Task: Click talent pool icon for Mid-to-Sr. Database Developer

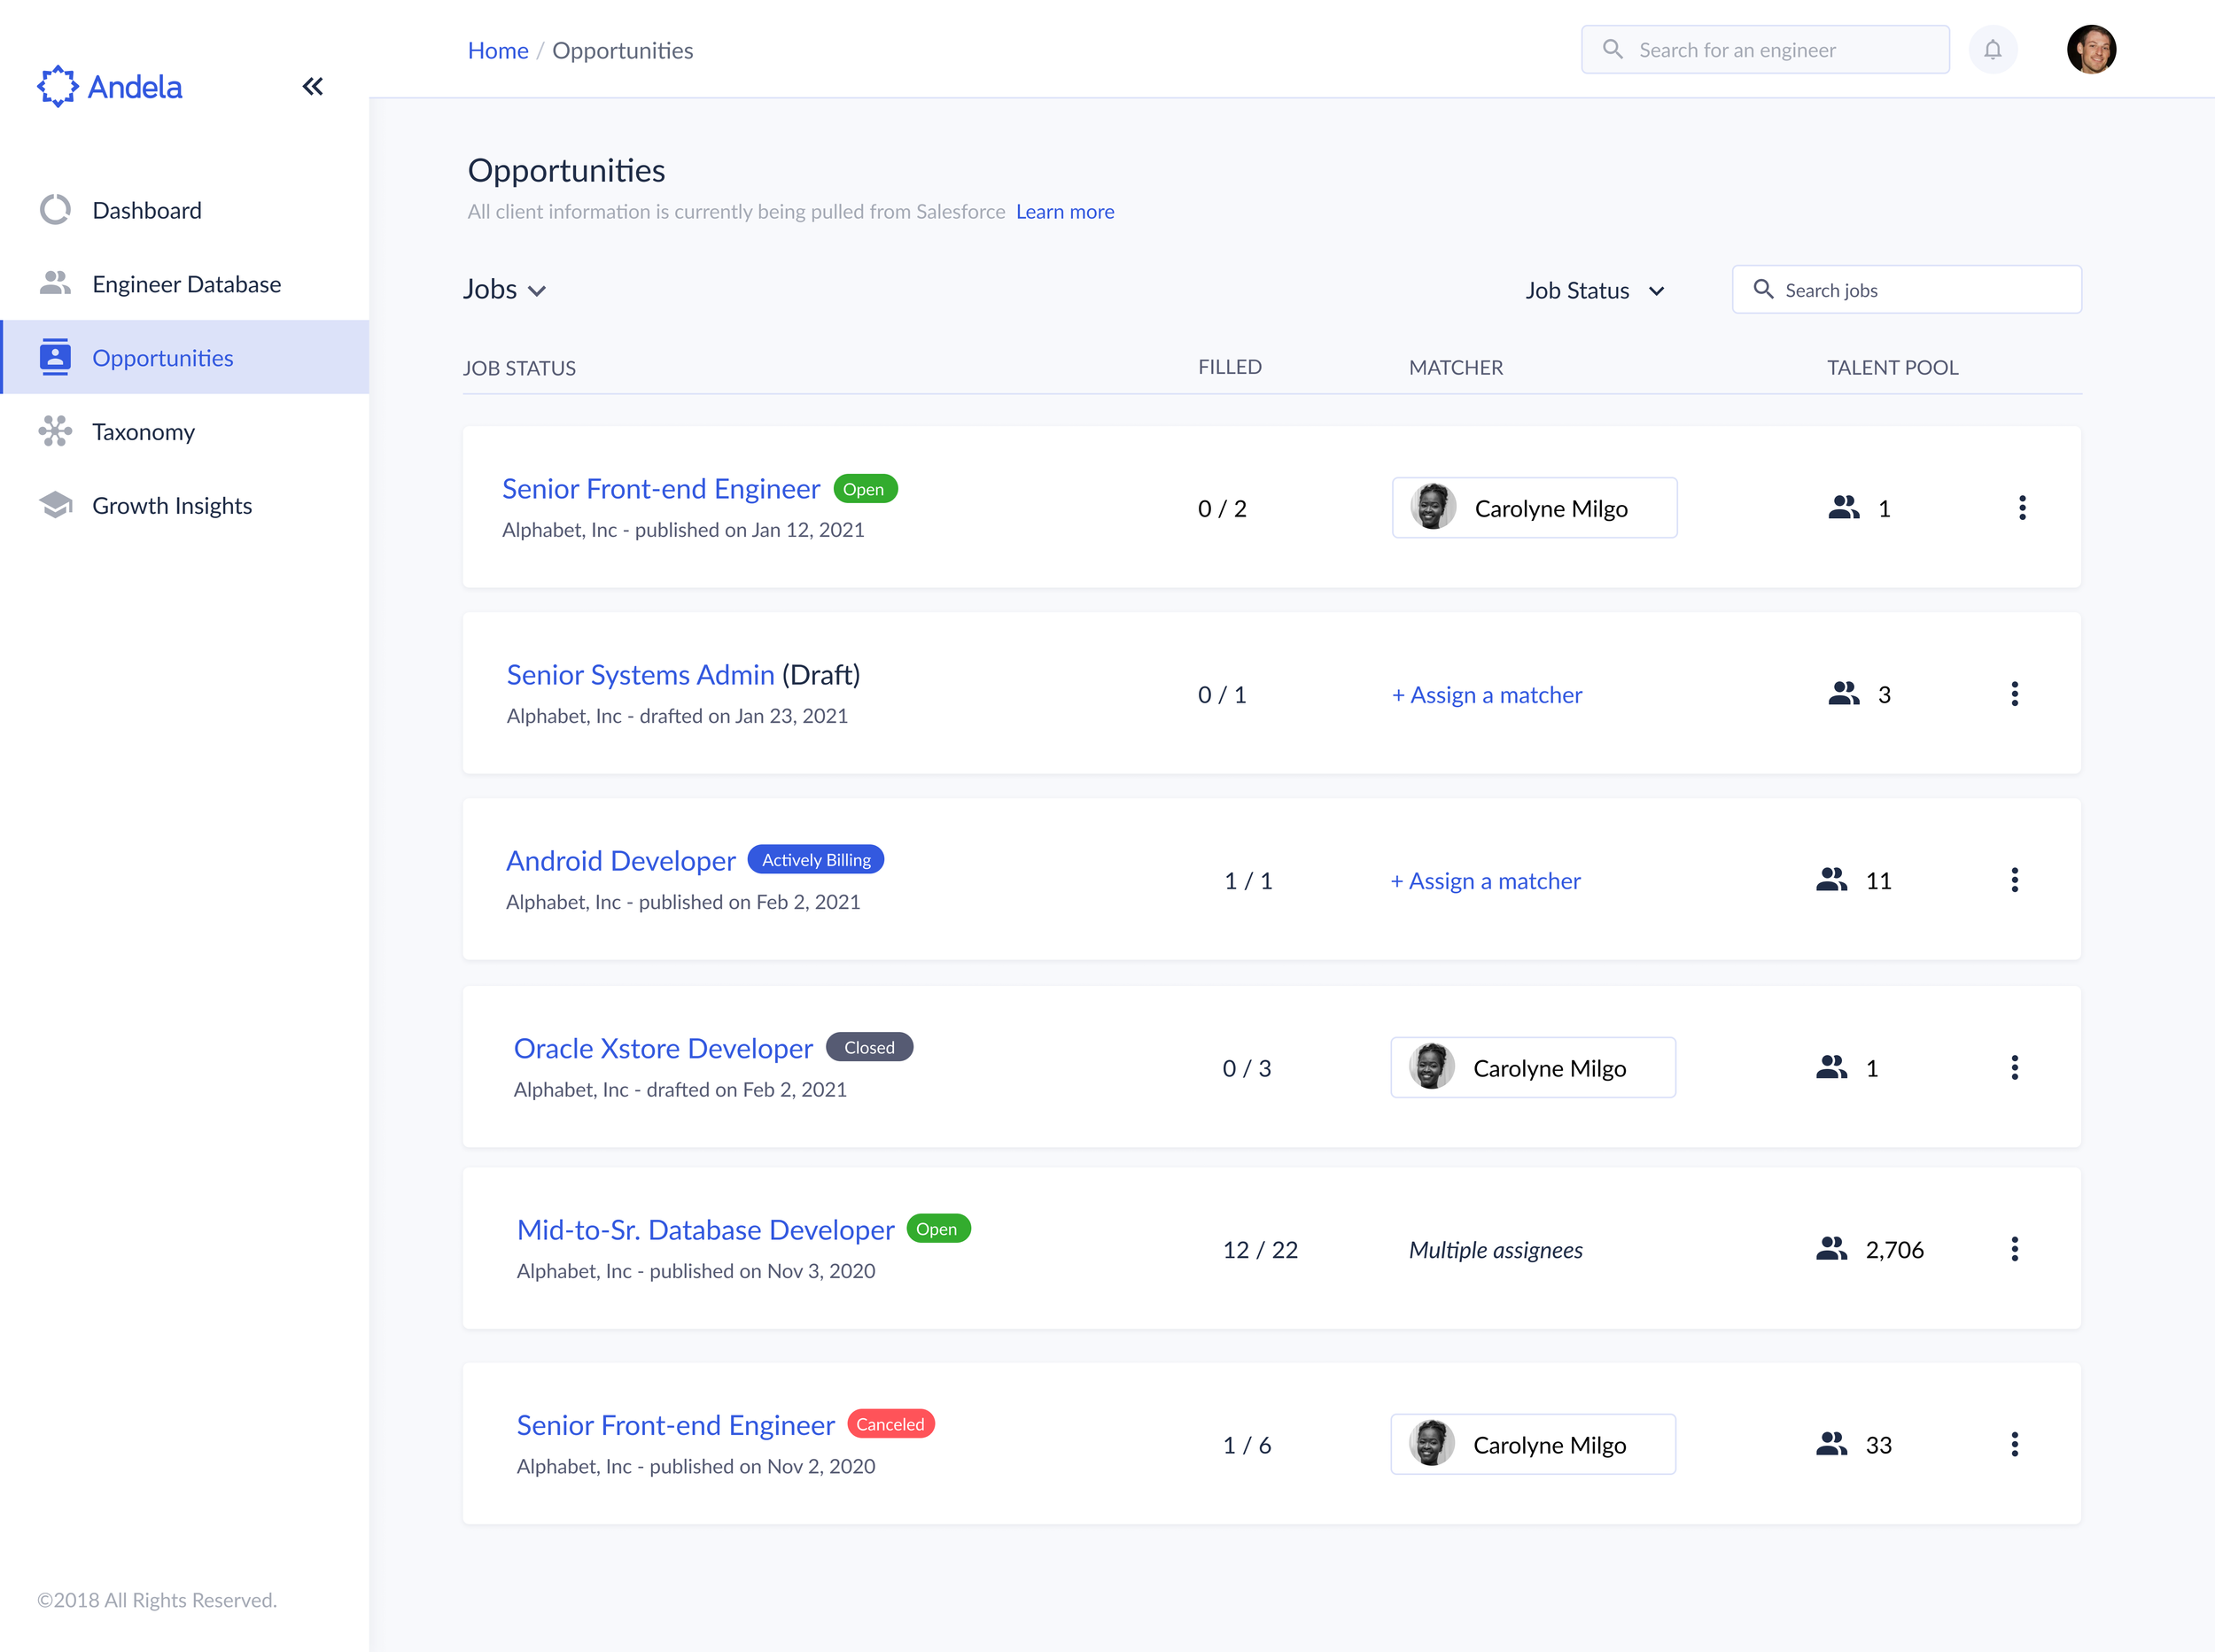Action: coord(1831,1249)
